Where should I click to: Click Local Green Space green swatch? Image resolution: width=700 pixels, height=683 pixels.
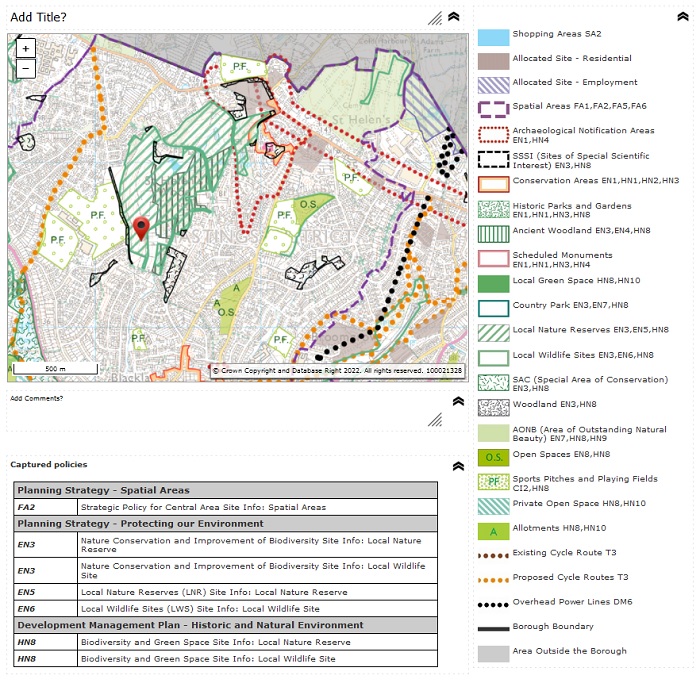pyautogui.click(x=493, y=284)
